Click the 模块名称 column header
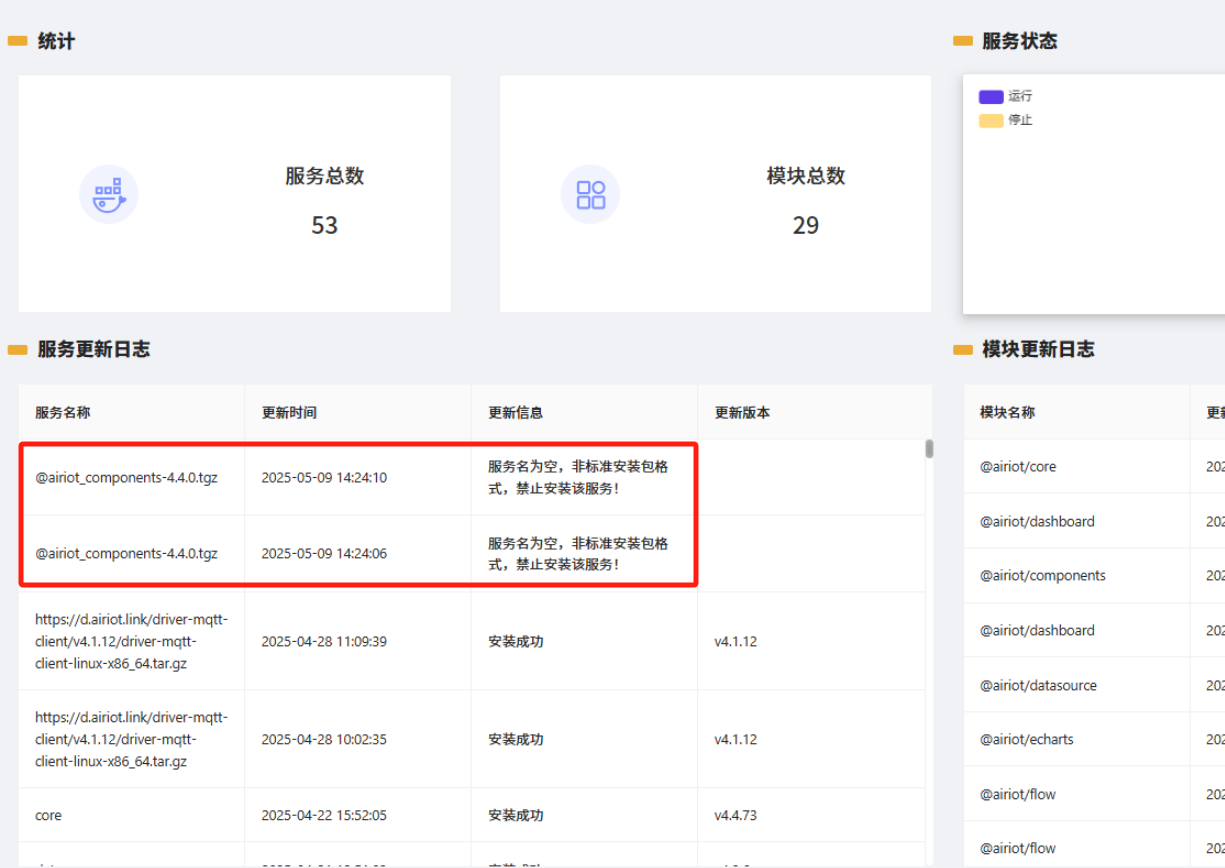This screenshot has height=868, width=1225. pyautogui.click(x=1008, y=412)
